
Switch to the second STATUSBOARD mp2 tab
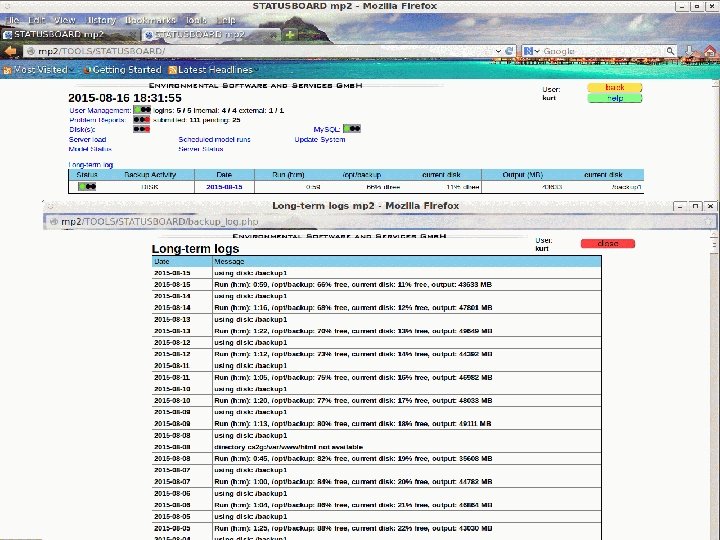(x=210, y=34)
